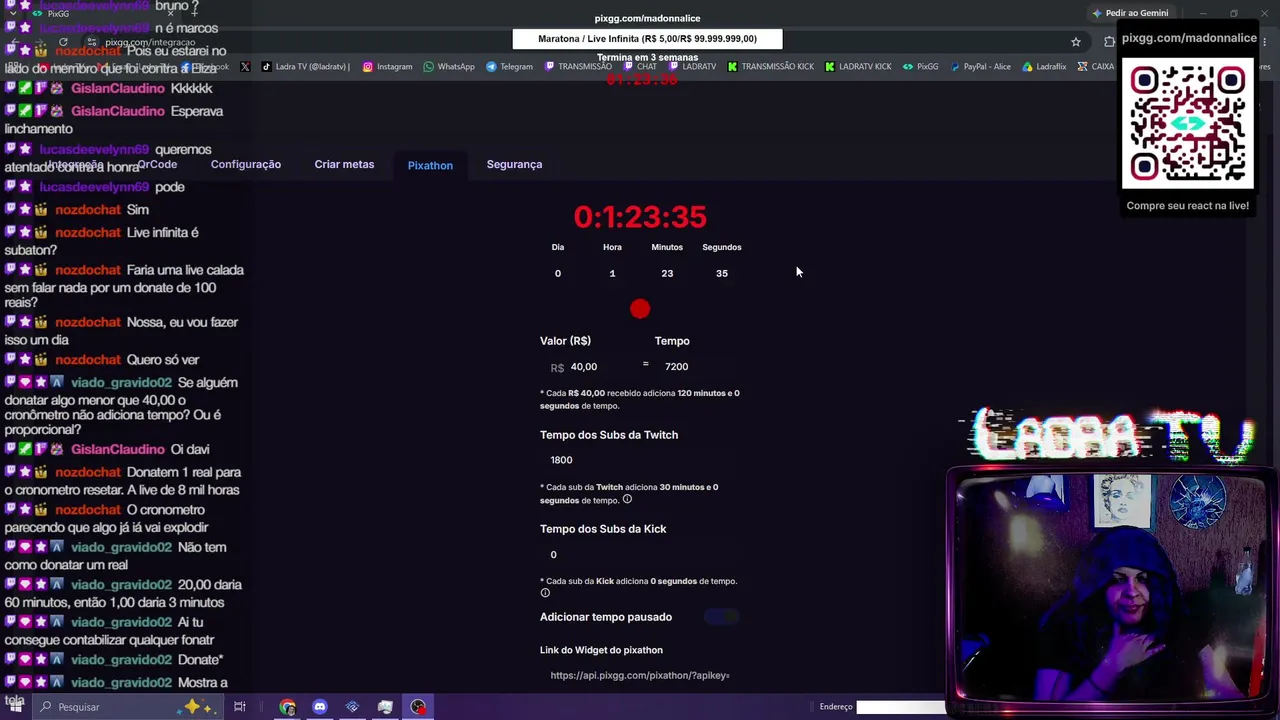Toggle Adicionar tempo pausado switch

720,617
